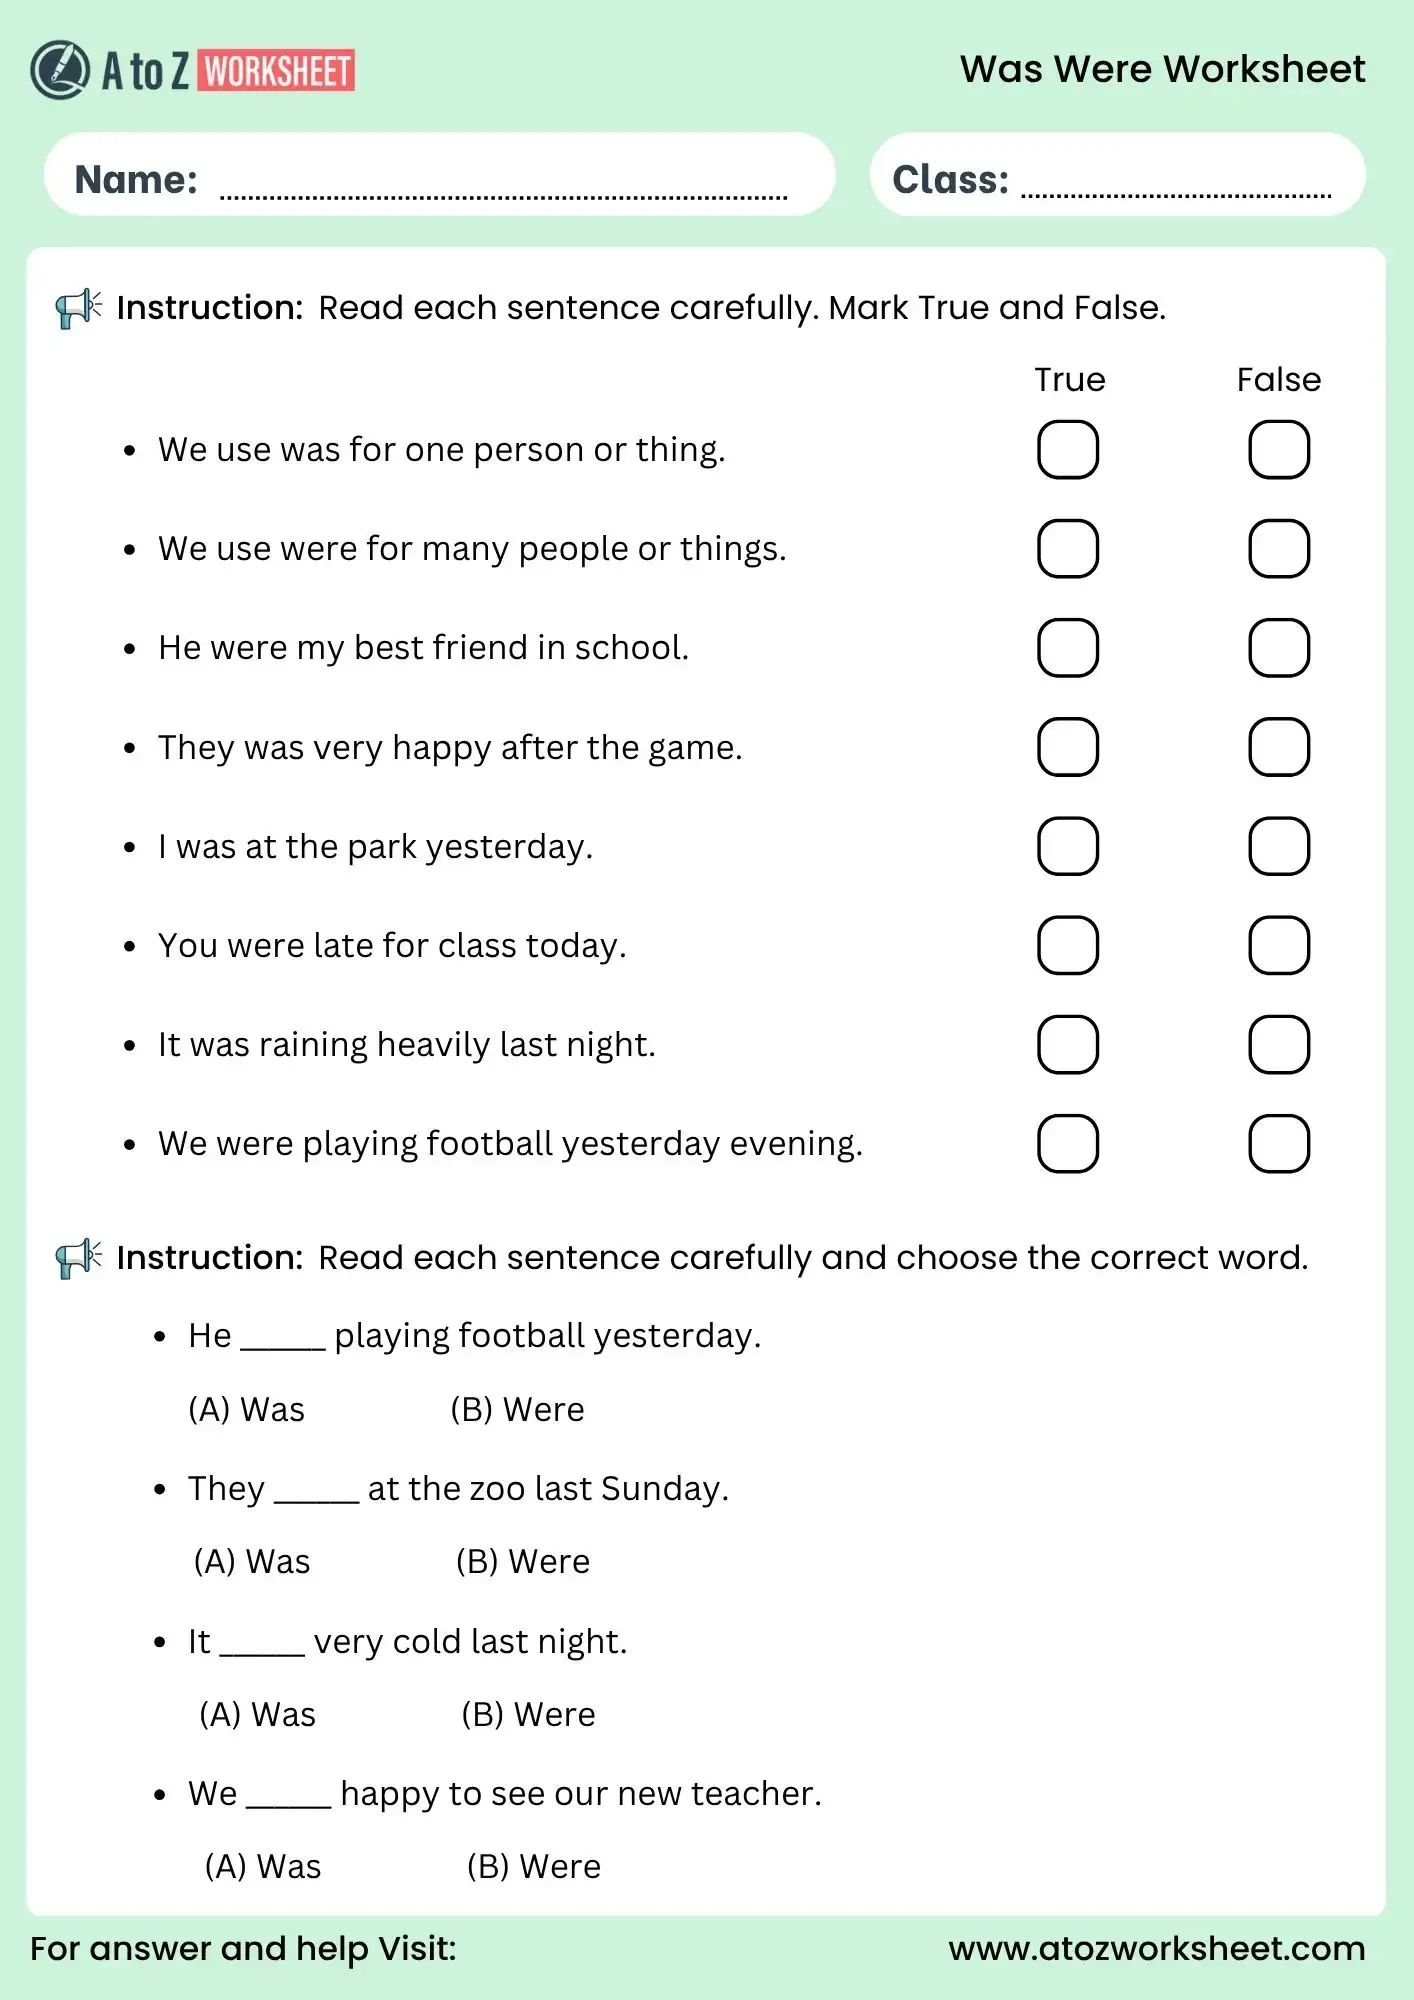Select (B) Were for 'We happy to see'
This screenshot has height=2000, width=1414.
533,1867
